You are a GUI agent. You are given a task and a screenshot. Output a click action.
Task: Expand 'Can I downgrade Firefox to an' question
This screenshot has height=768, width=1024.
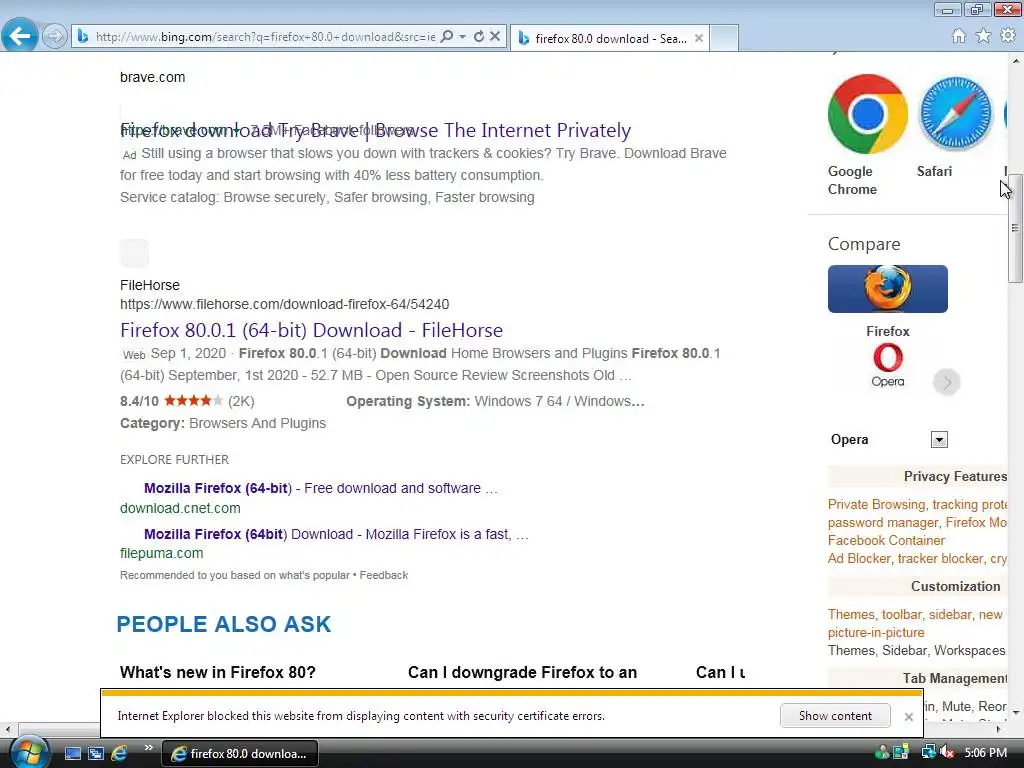point(522,672)
